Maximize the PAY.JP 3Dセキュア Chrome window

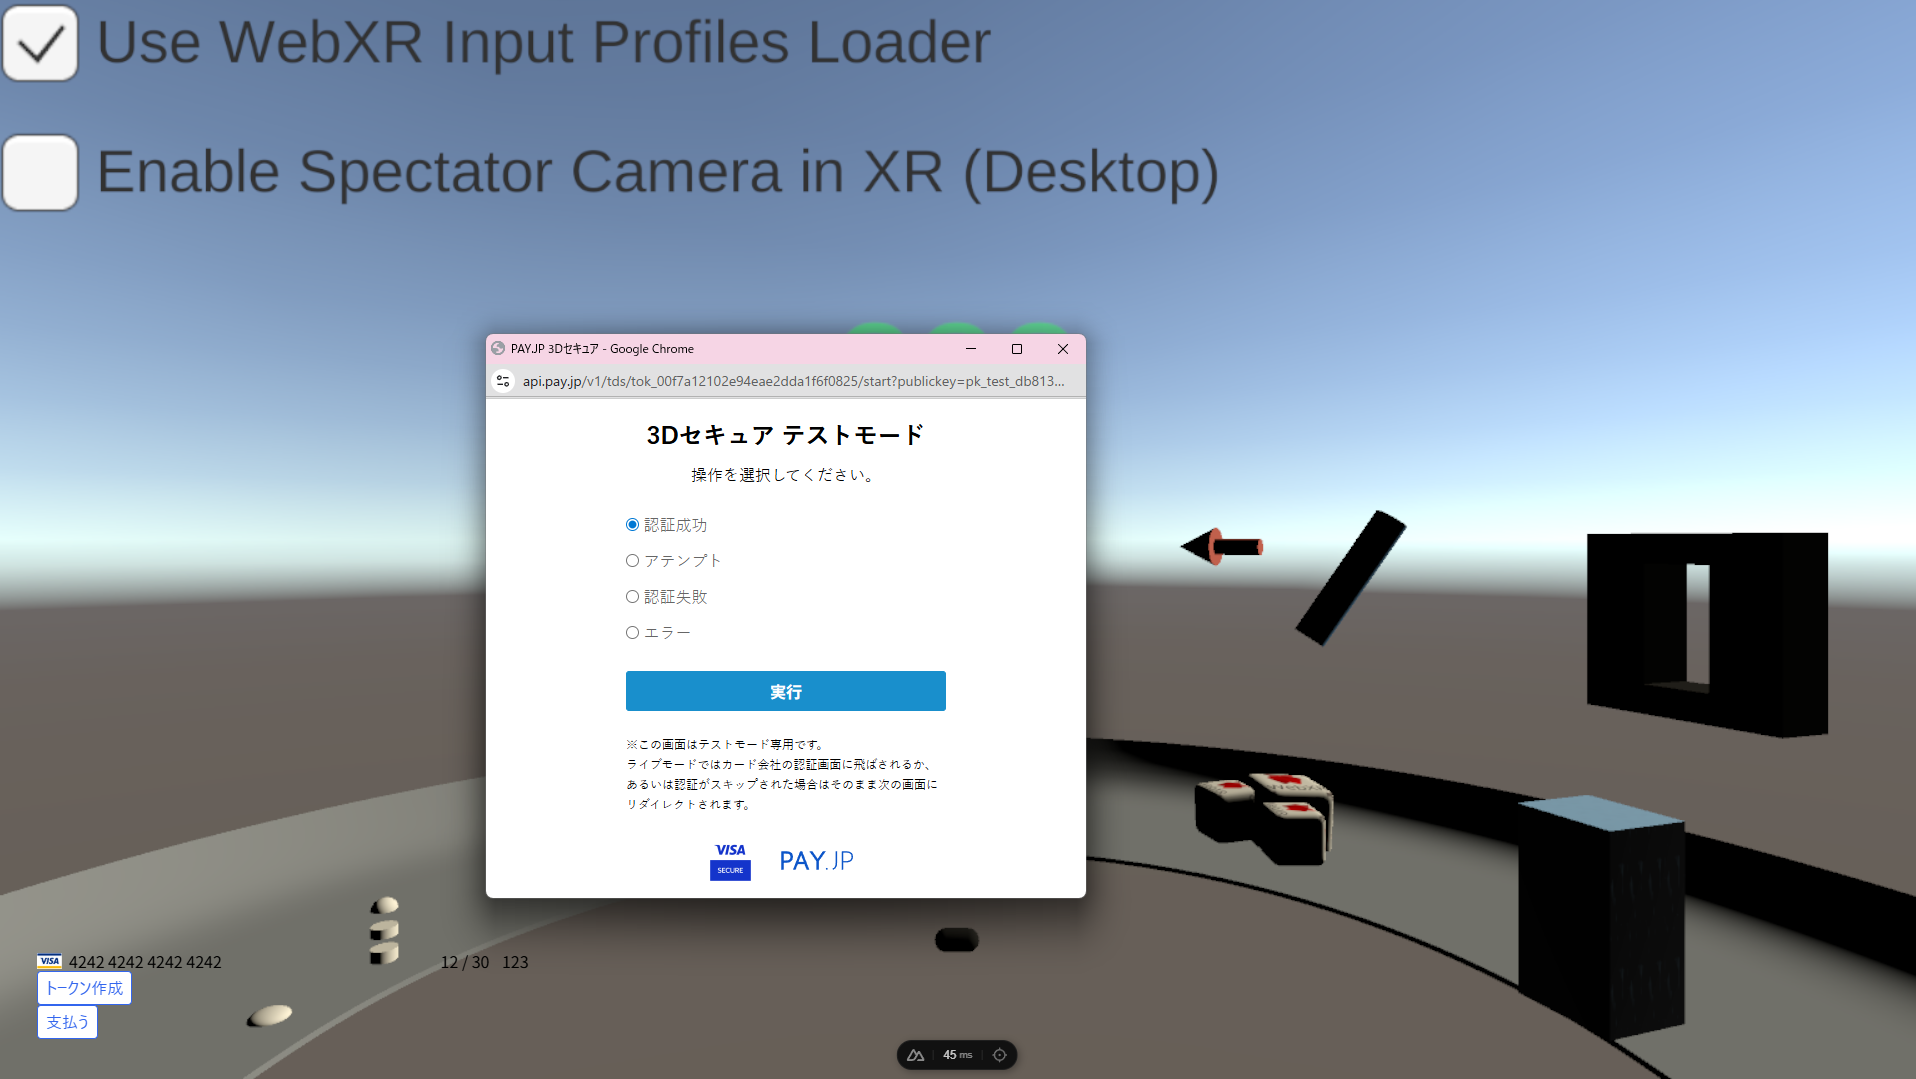pyautogui.click(x=1017, y=349)
